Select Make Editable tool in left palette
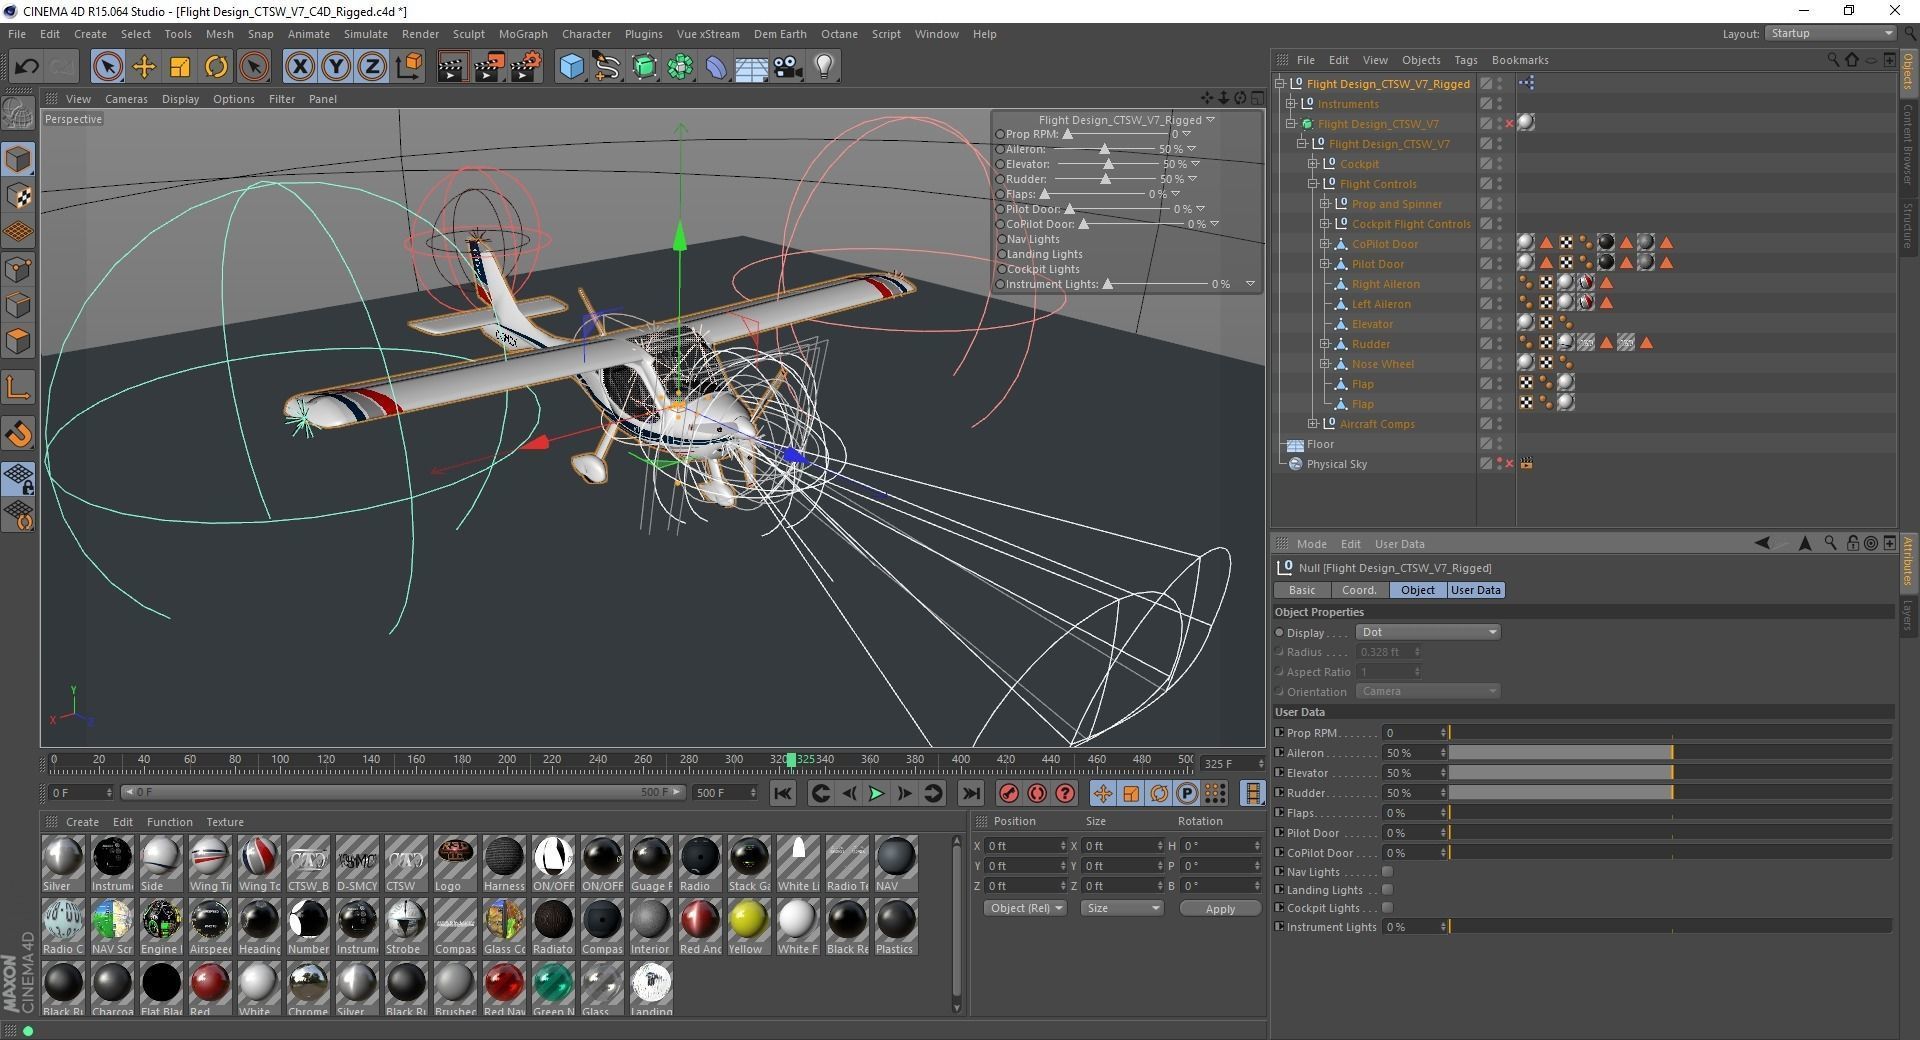The width and height of the screenshot is (1920, 1040). click(18, 113)
